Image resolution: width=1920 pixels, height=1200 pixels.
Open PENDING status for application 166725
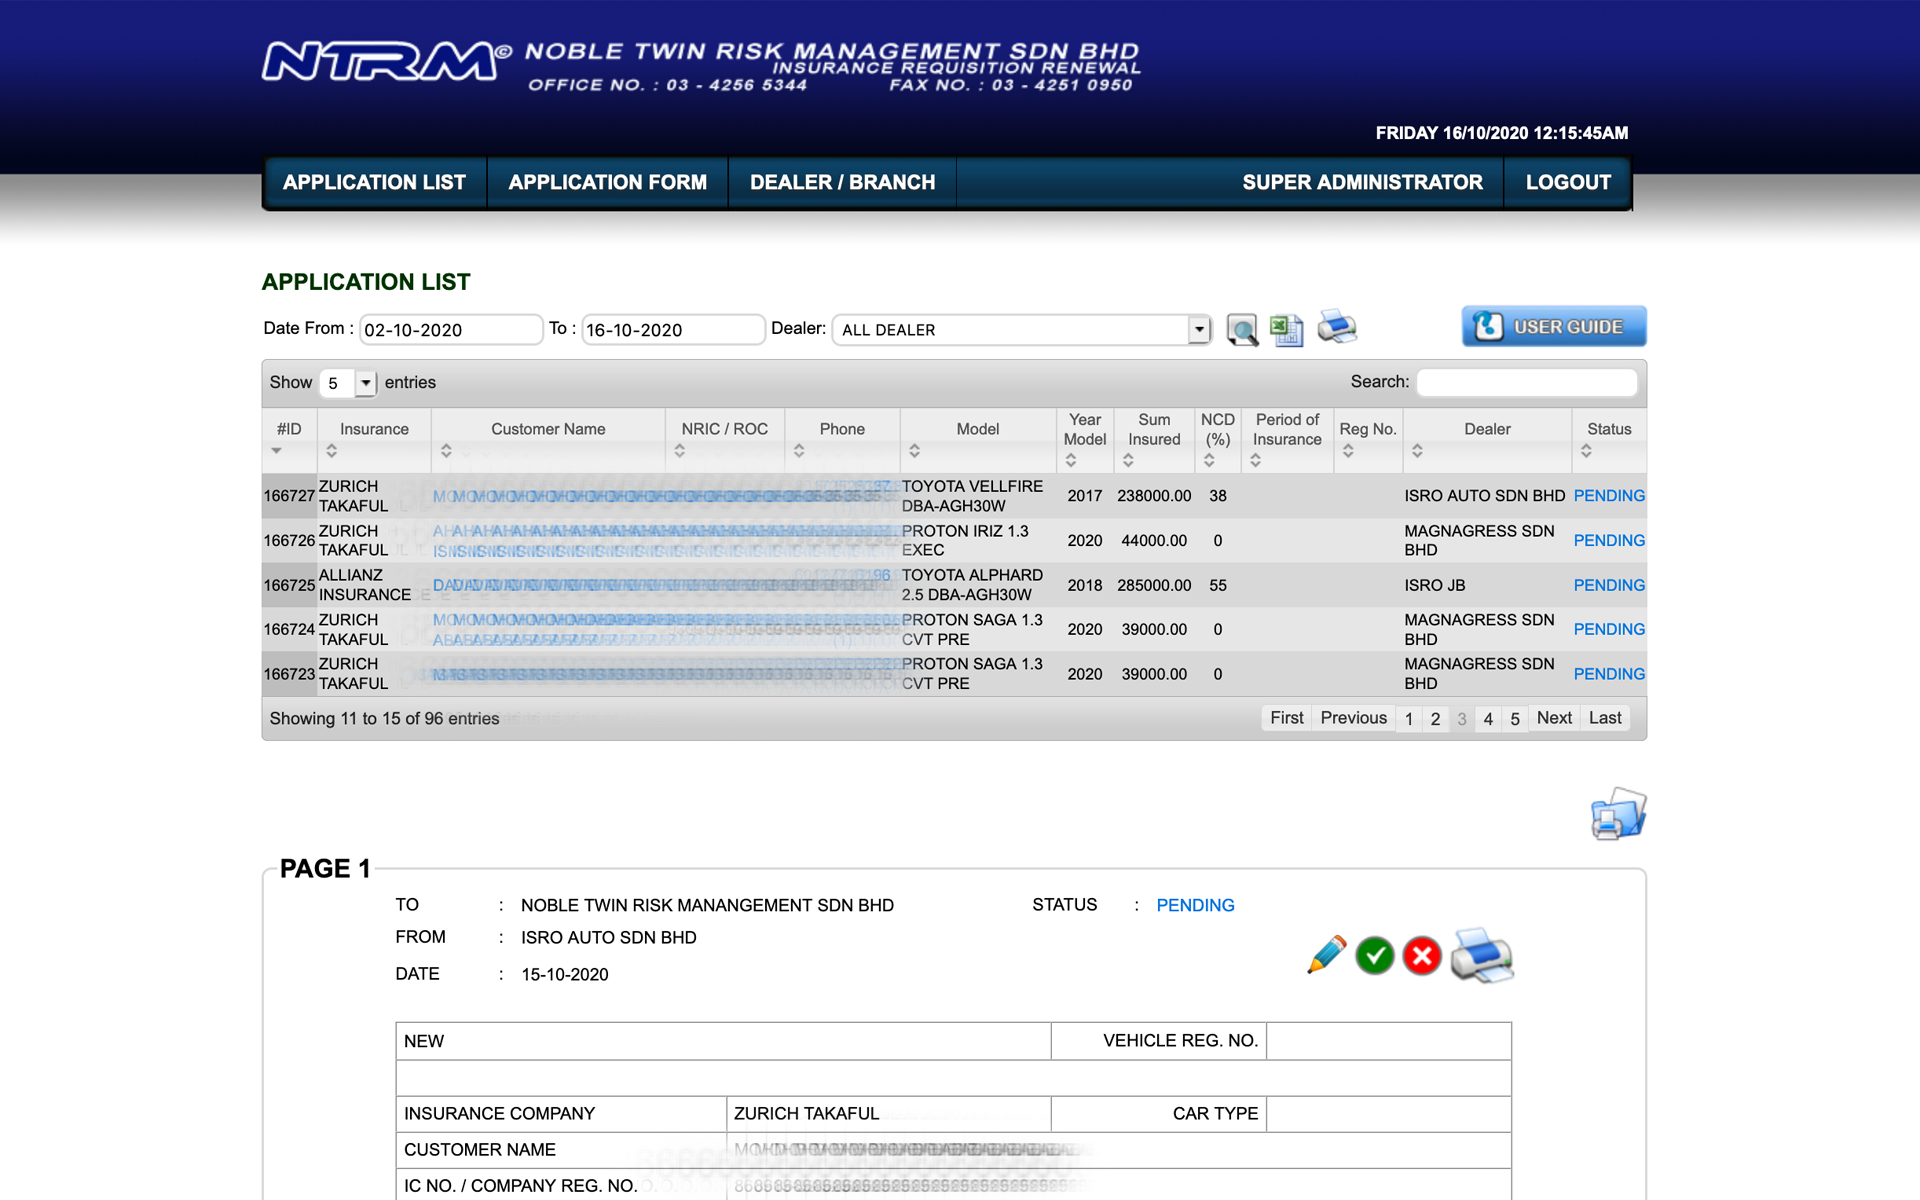1609,585
